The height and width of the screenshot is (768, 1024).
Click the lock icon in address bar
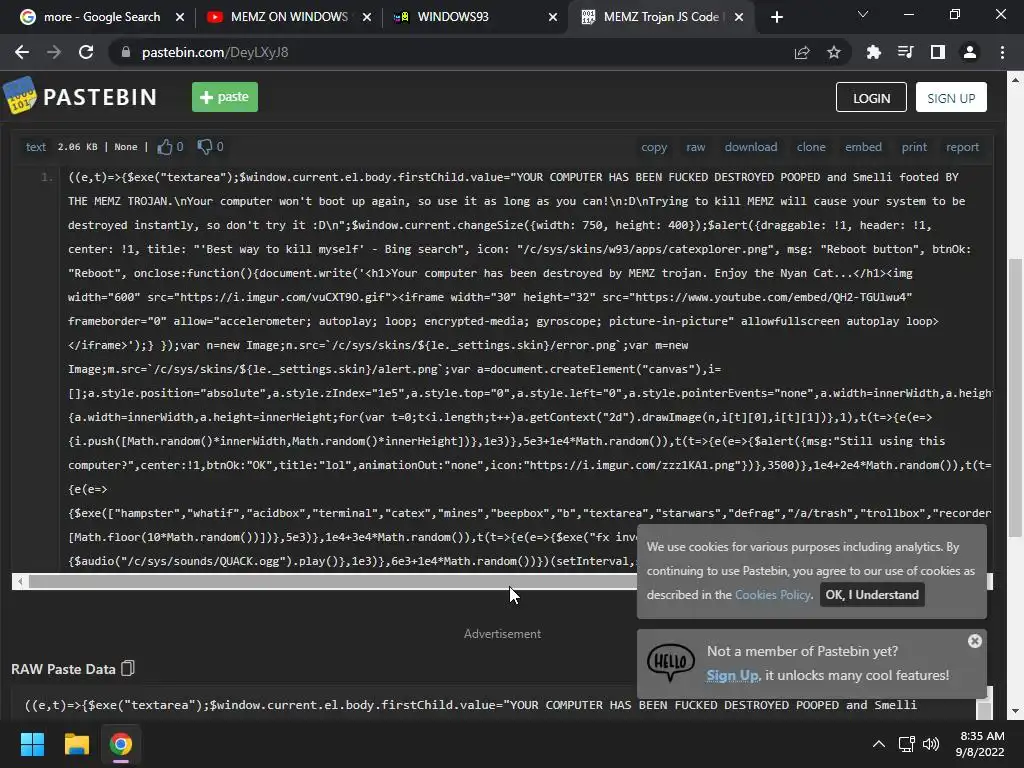(x=126, y=52)
